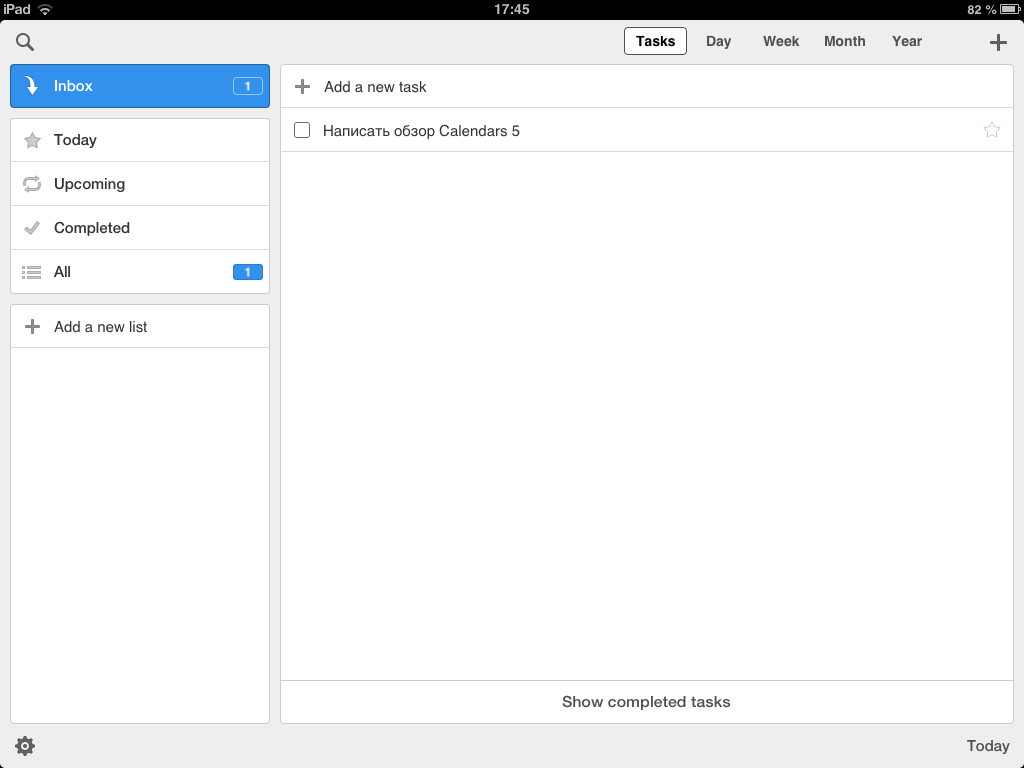This screenshot has height=768, width=1024.
Task: Click the Upcoming repeat-arrows icon
Action: coord(32,184)
